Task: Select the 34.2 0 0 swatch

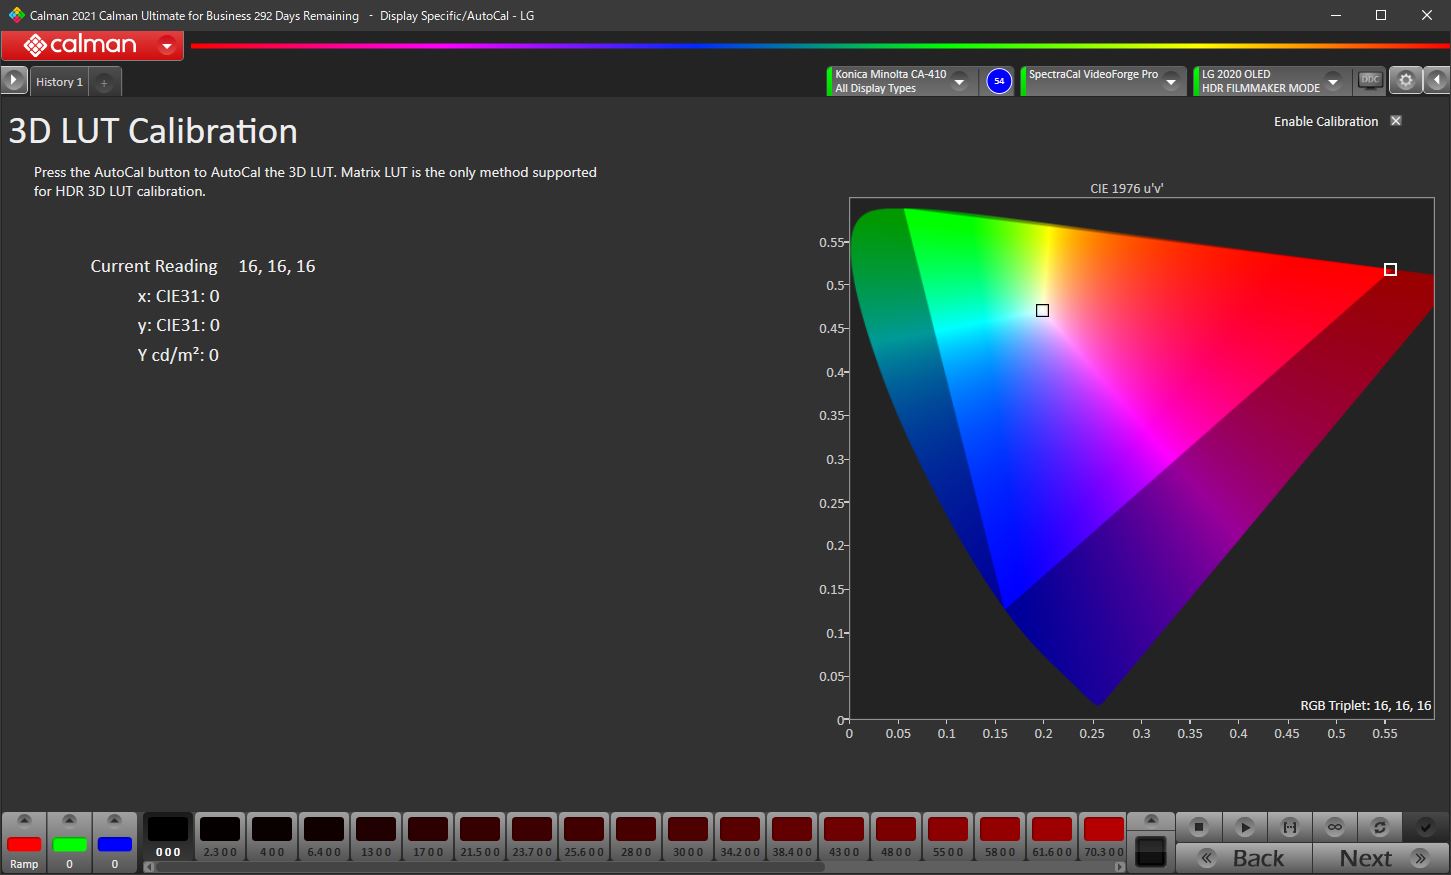Action: point(740,837)
